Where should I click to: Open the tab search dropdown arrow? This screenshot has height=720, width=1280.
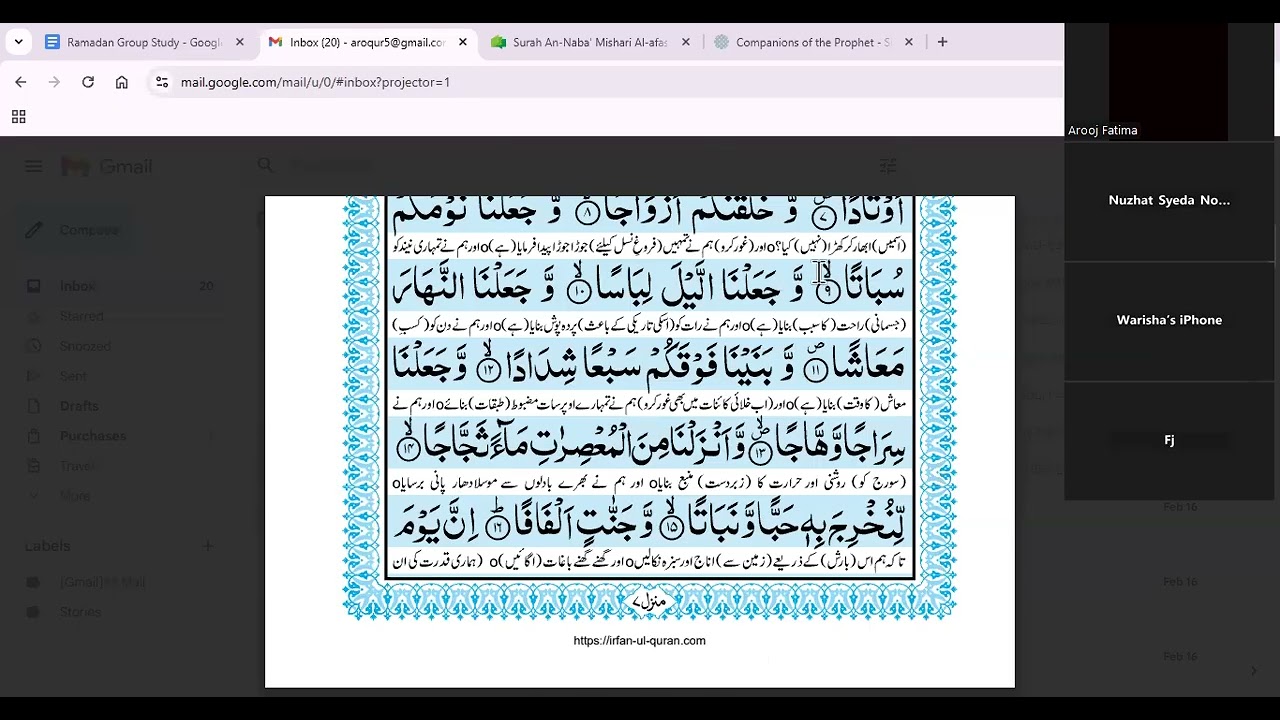click(x=18, y=42)
